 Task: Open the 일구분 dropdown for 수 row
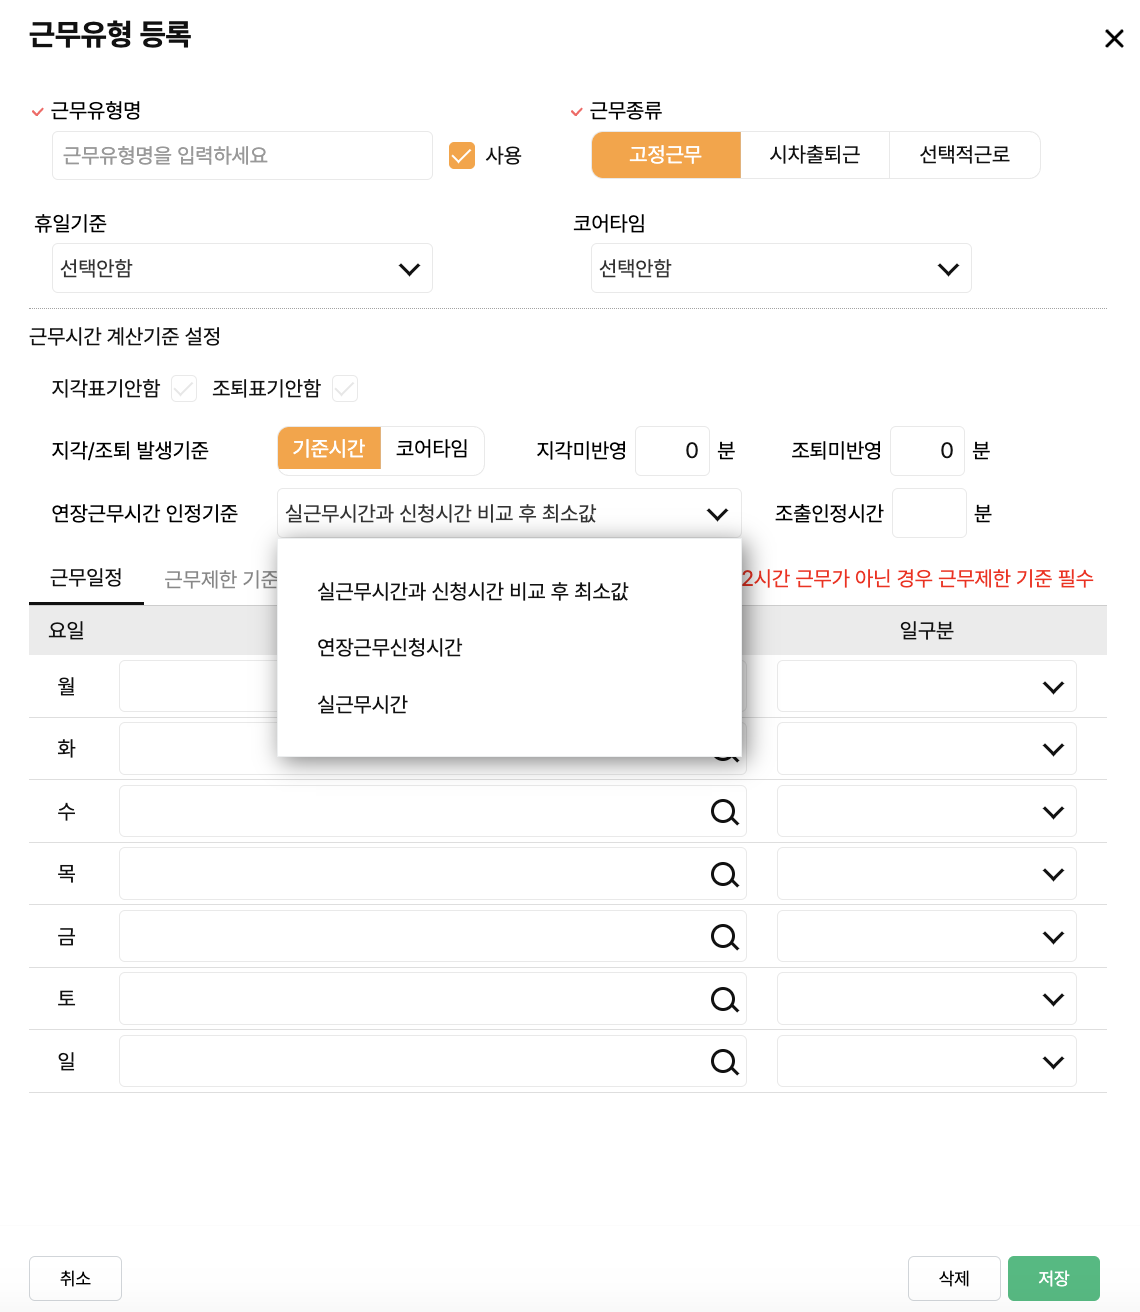(926, 812)
